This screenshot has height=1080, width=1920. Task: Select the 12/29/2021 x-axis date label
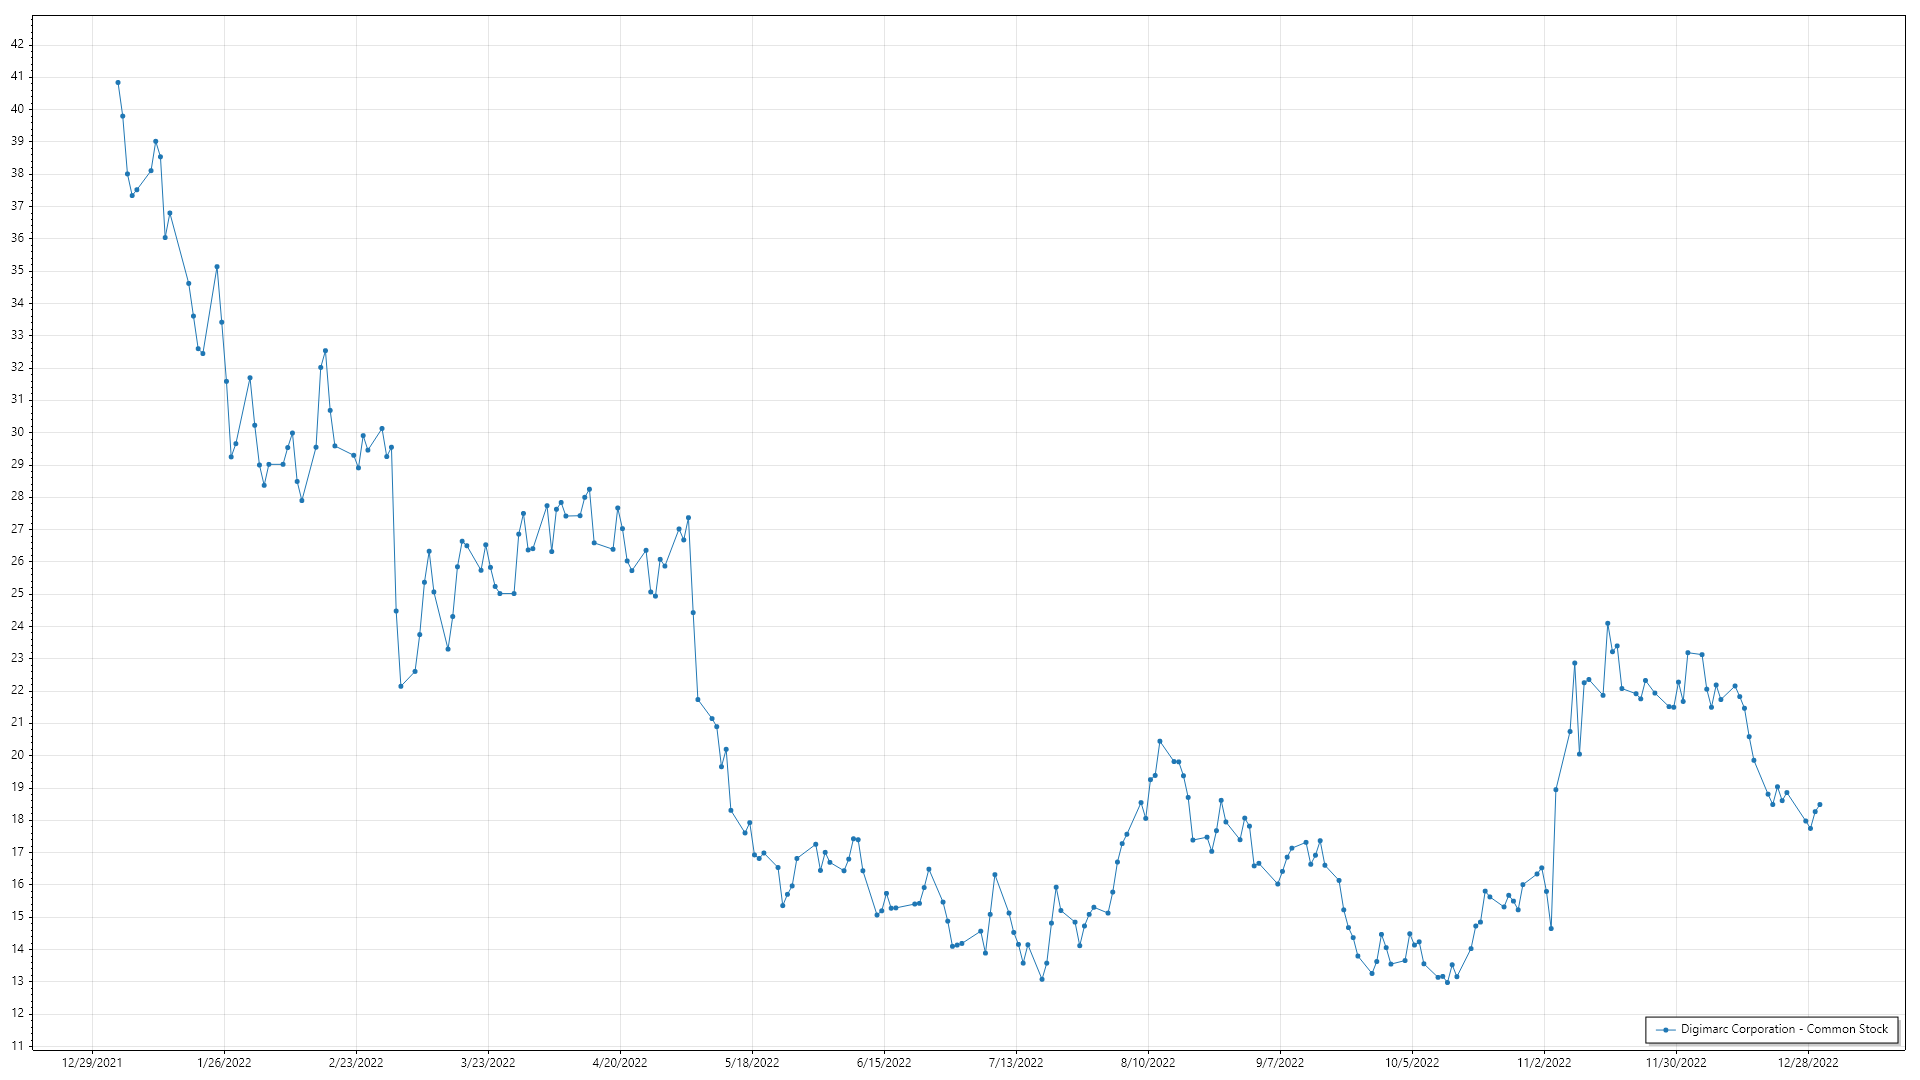[92, 1063]
